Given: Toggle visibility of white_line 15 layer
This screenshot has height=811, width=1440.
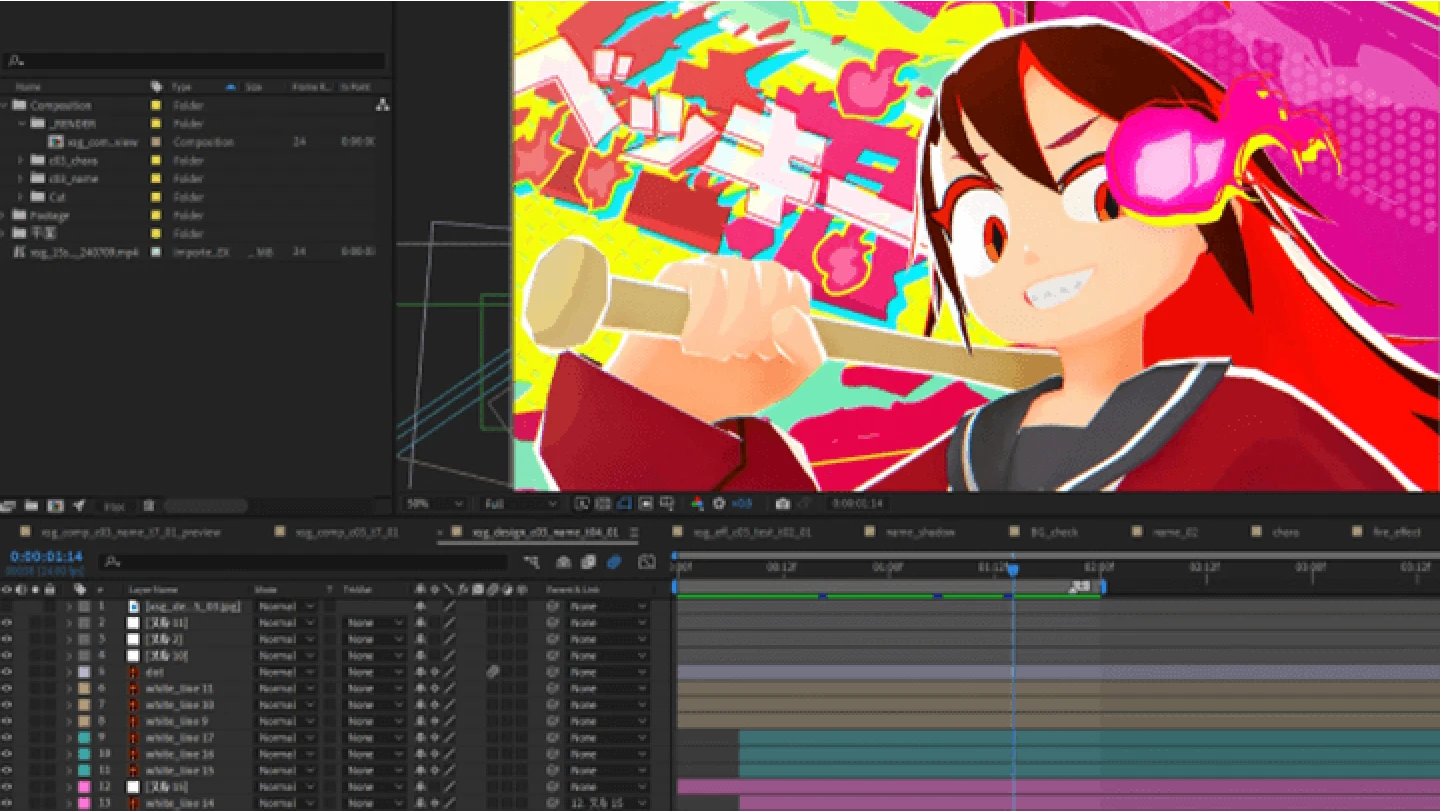Looking at the screenshot, I should (7, 770).
